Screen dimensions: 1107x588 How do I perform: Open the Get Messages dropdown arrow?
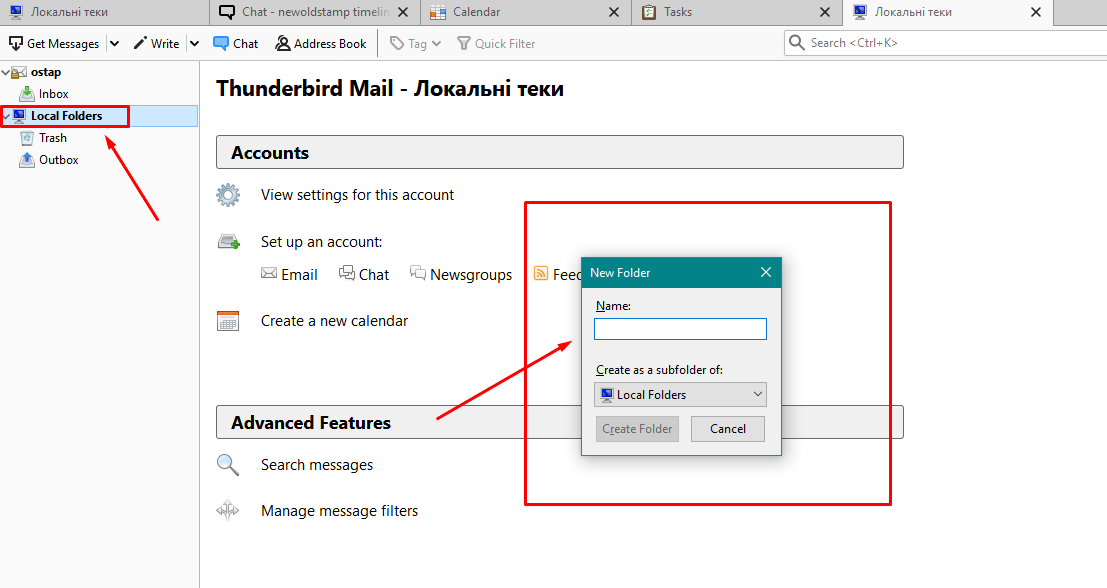pyautogui.click(x=114, y=44)
